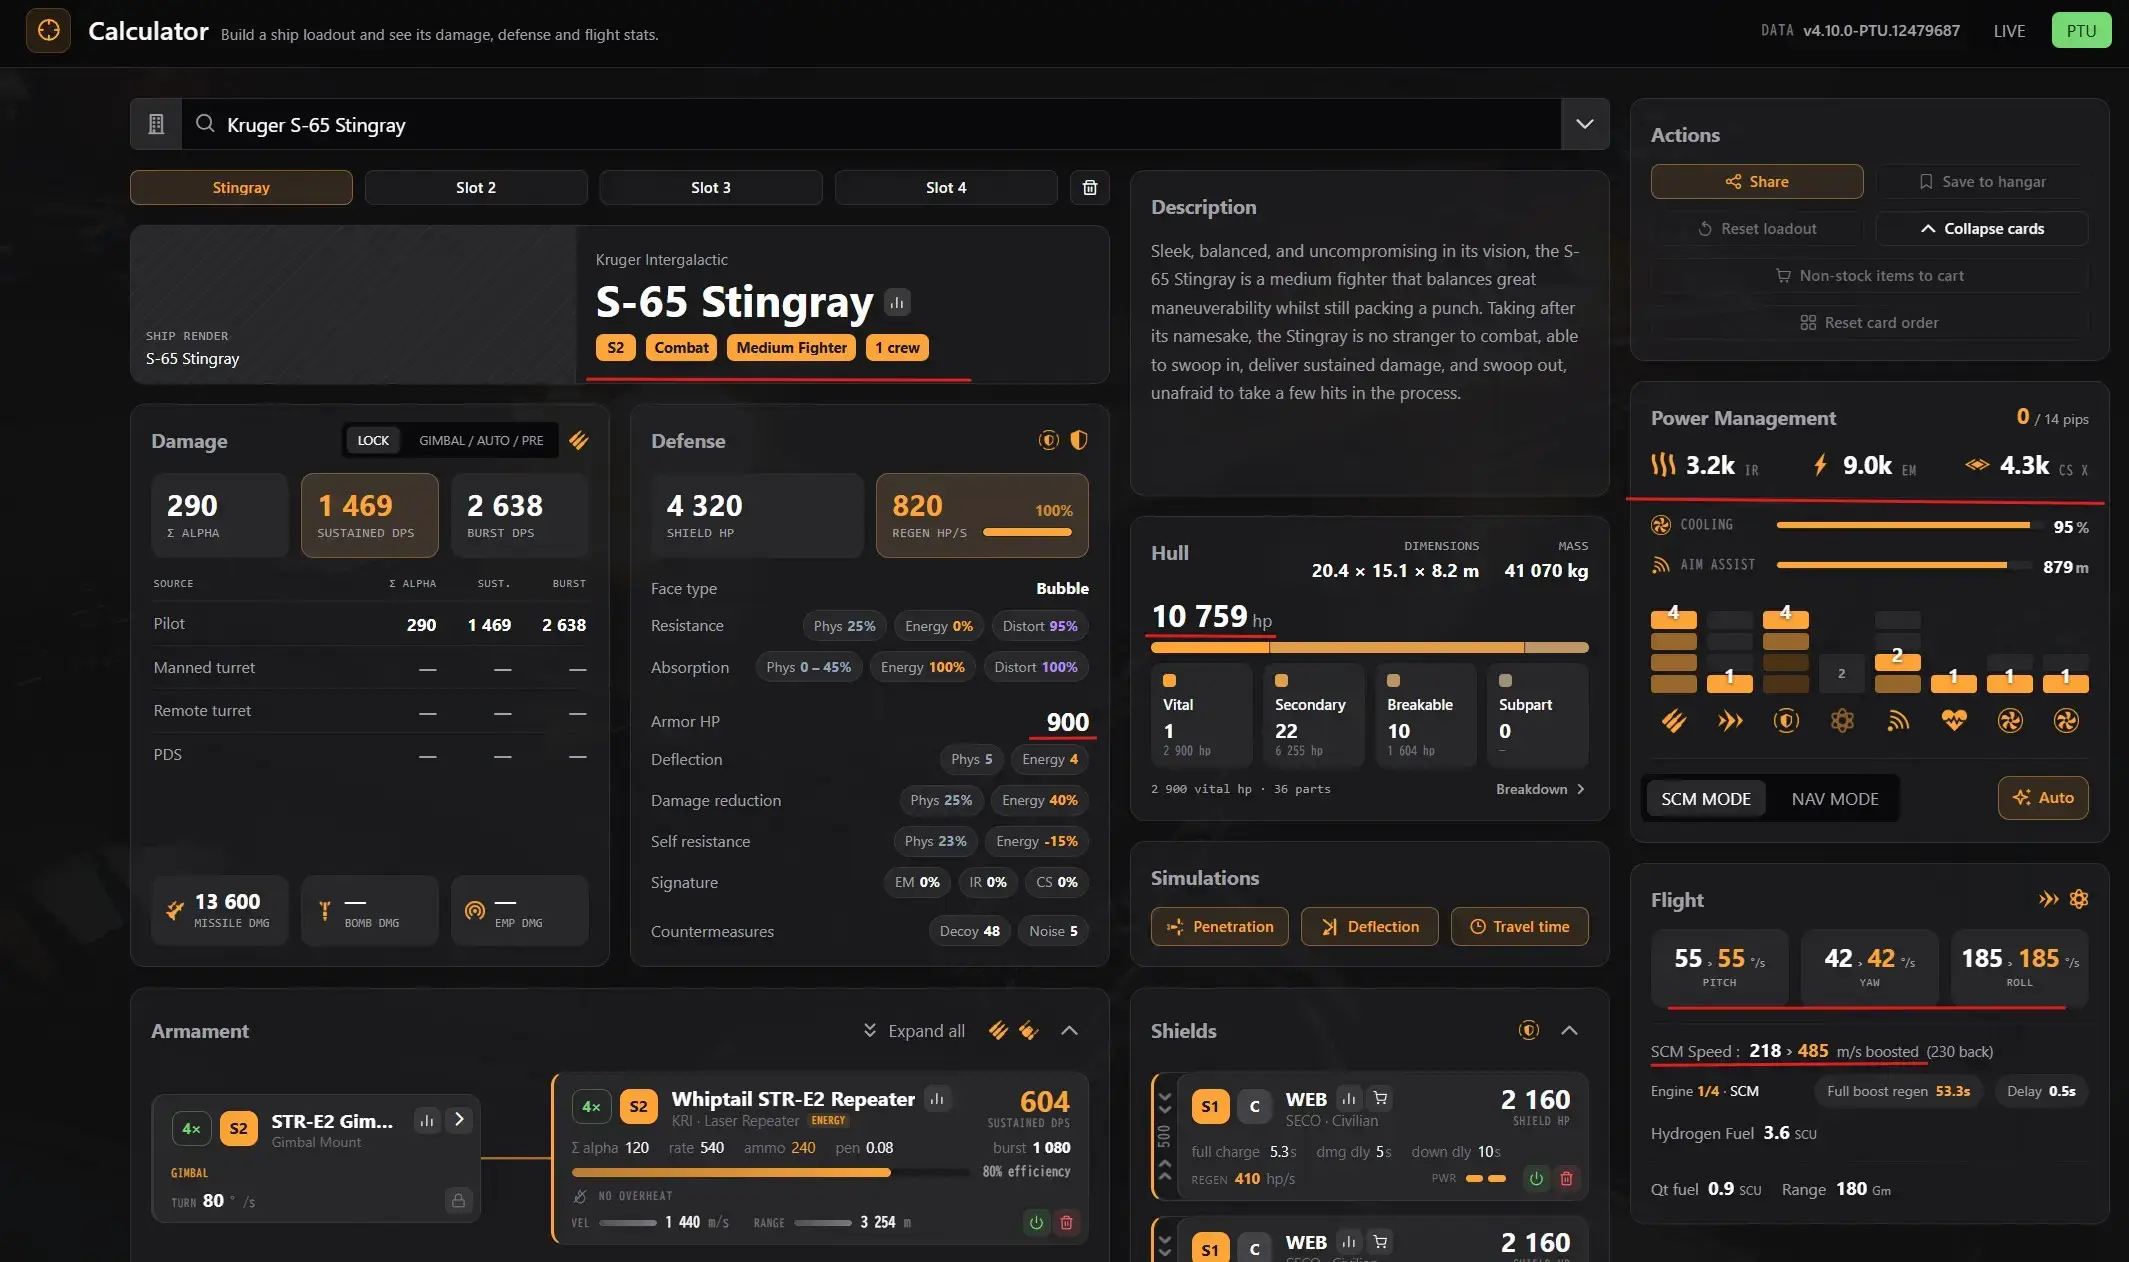Click Reset loadout
This screenshot has width=2129, height=1262.
tap(1757, 228)
